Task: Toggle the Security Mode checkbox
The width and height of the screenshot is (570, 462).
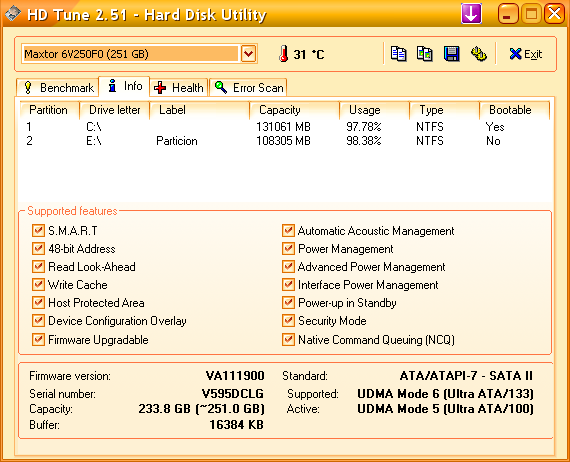Action: [288, 321]
